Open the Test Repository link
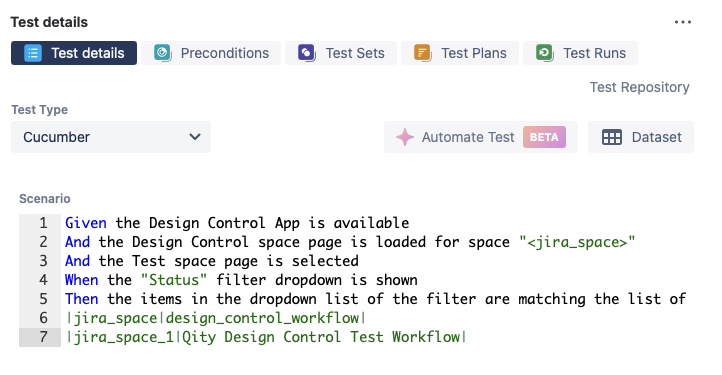The width and height of the screenshot is (722, 375). [640, 87]
